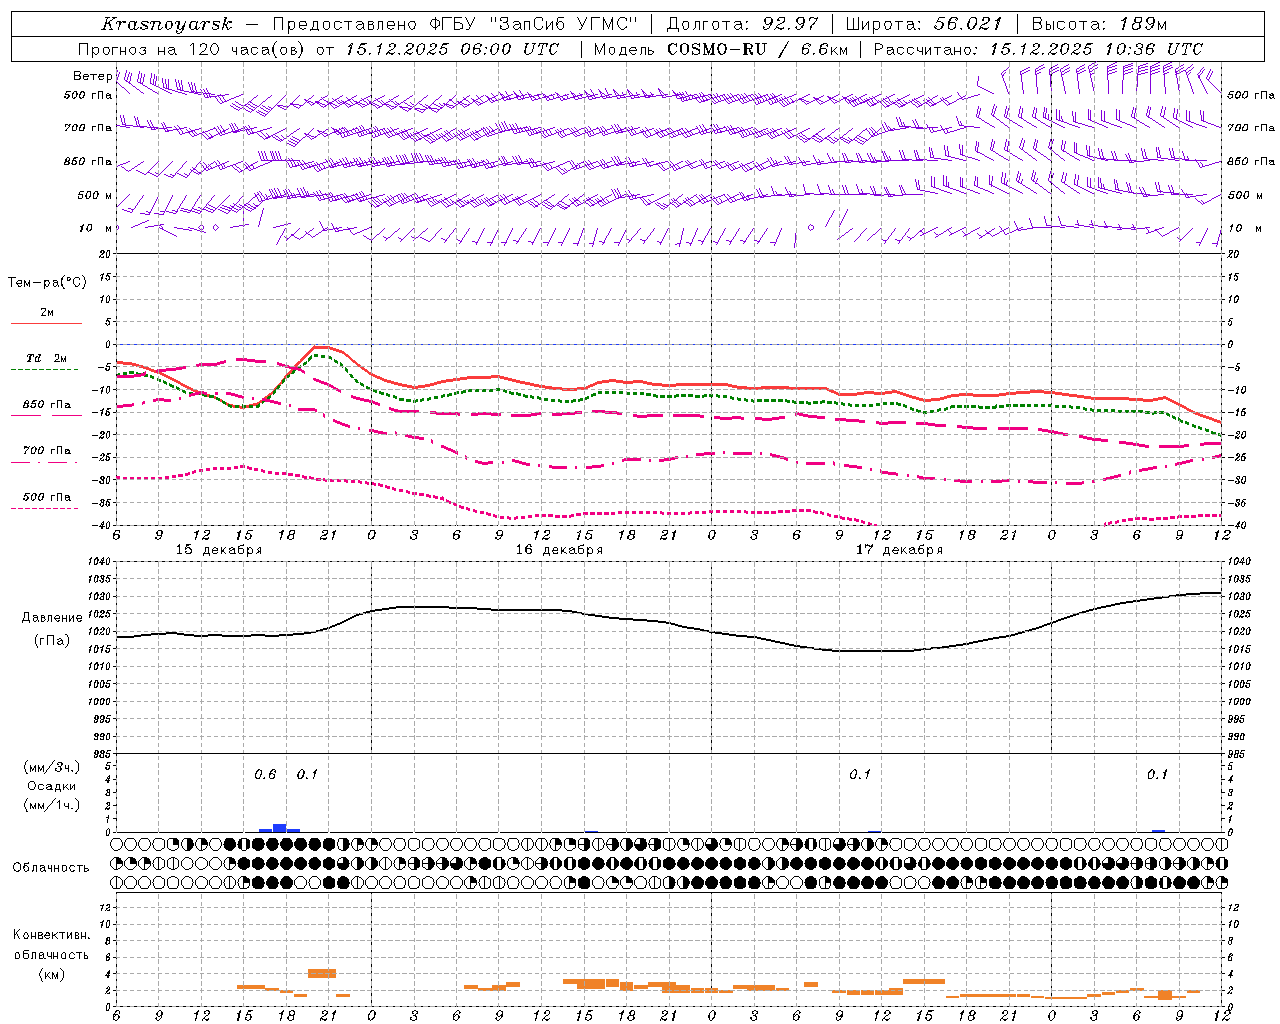Click the 'Ветер' wind panel label
Viewport: 1280px width, 1024px height.
click(92, 75)
